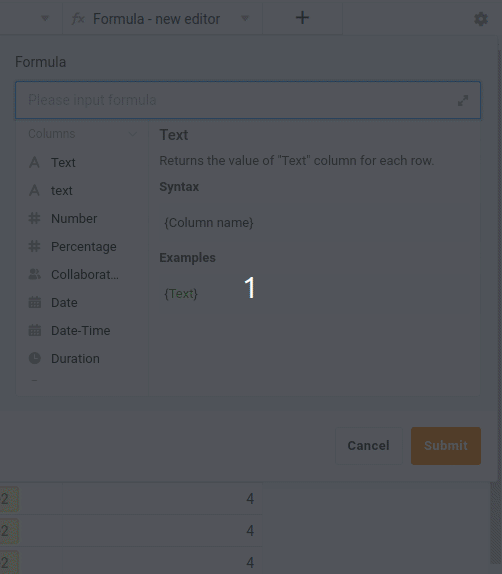Focus the Please input formula field
This screenshot has width=502, height=574.
(248, 100)
